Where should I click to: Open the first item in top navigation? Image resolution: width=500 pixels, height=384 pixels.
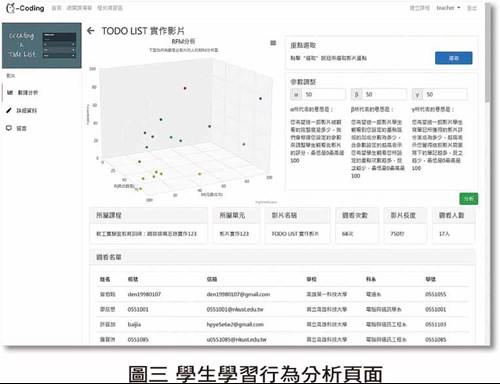56,8
